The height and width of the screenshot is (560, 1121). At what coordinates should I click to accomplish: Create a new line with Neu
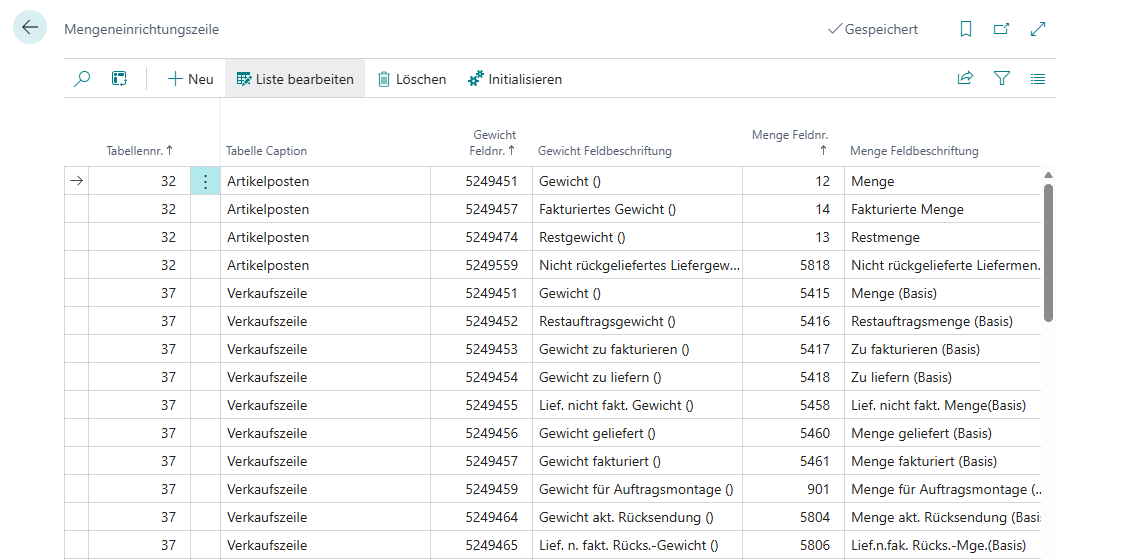(190, 79)
